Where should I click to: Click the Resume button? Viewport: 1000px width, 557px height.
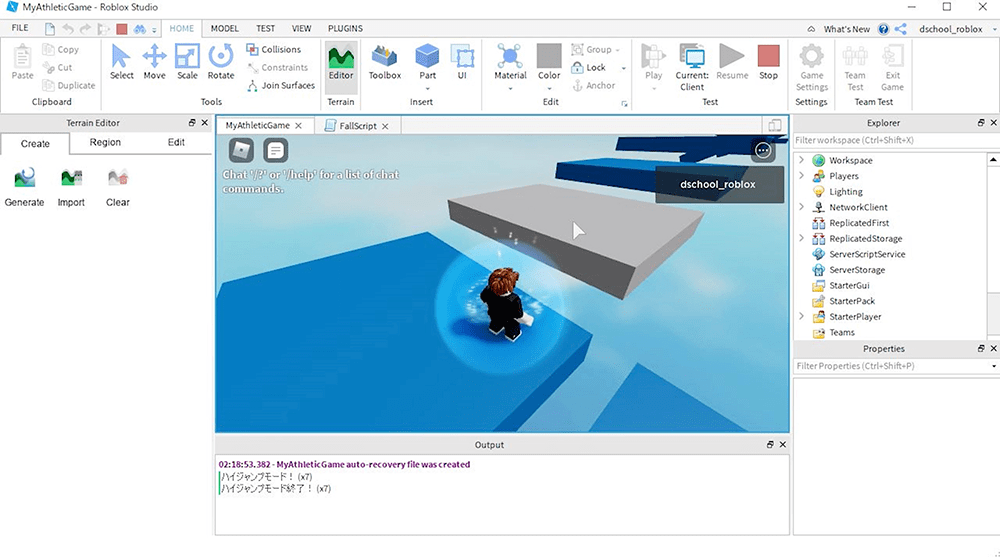732,62
